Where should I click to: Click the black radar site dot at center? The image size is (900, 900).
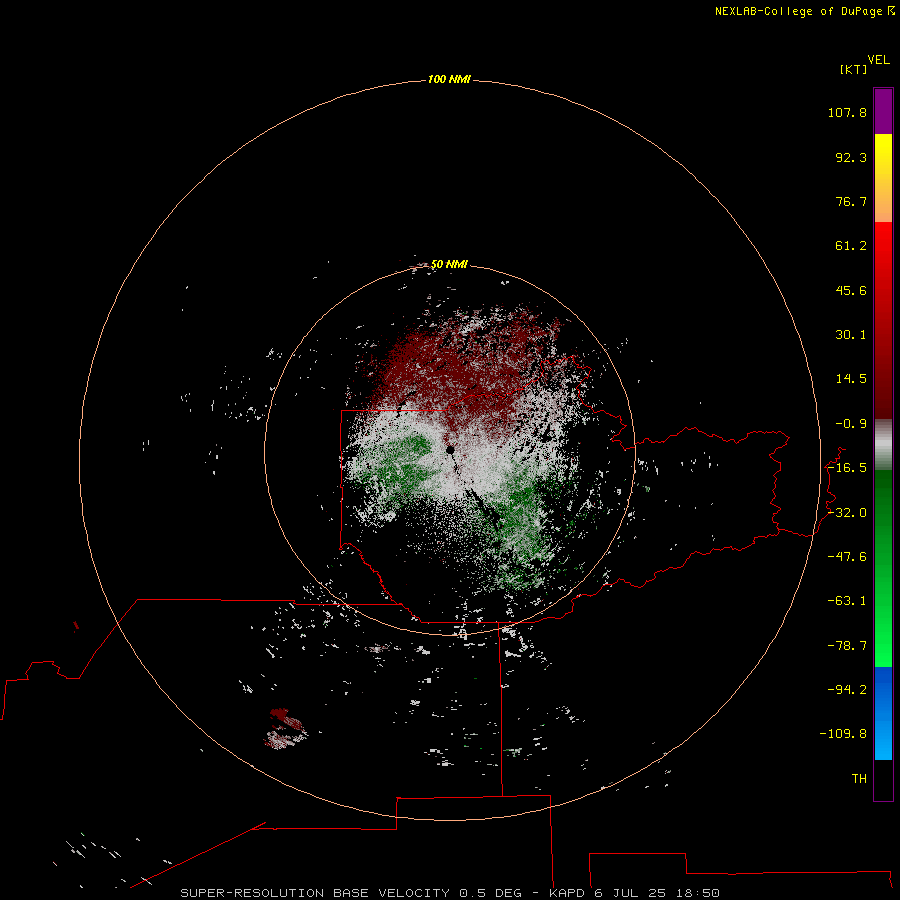(x=450, y=449)
